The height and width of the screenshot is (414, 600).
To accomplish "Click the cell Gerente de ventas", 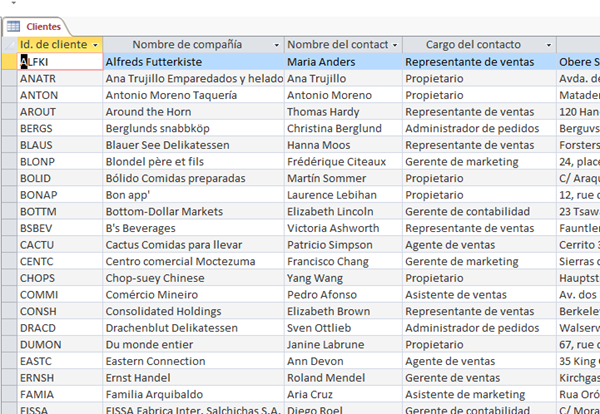I will pos(479,378).
